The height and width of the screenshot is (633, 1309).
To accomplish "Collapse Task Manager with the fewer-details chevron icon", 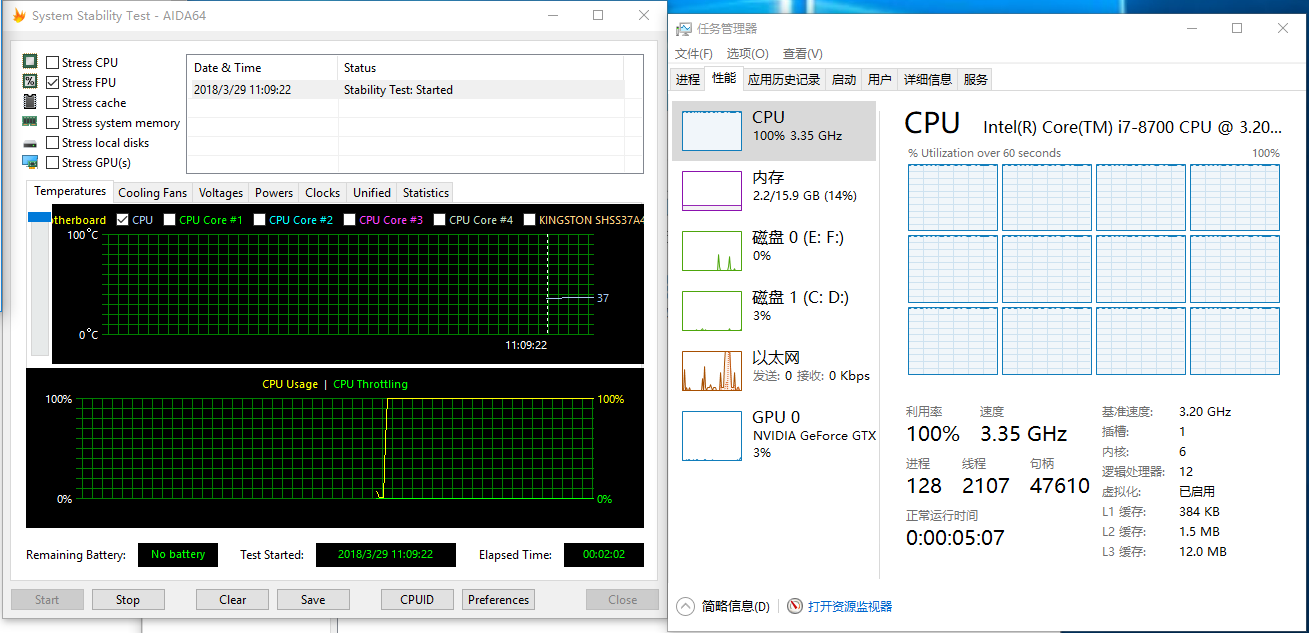I will pyautogui.click(x=685, y=606).
